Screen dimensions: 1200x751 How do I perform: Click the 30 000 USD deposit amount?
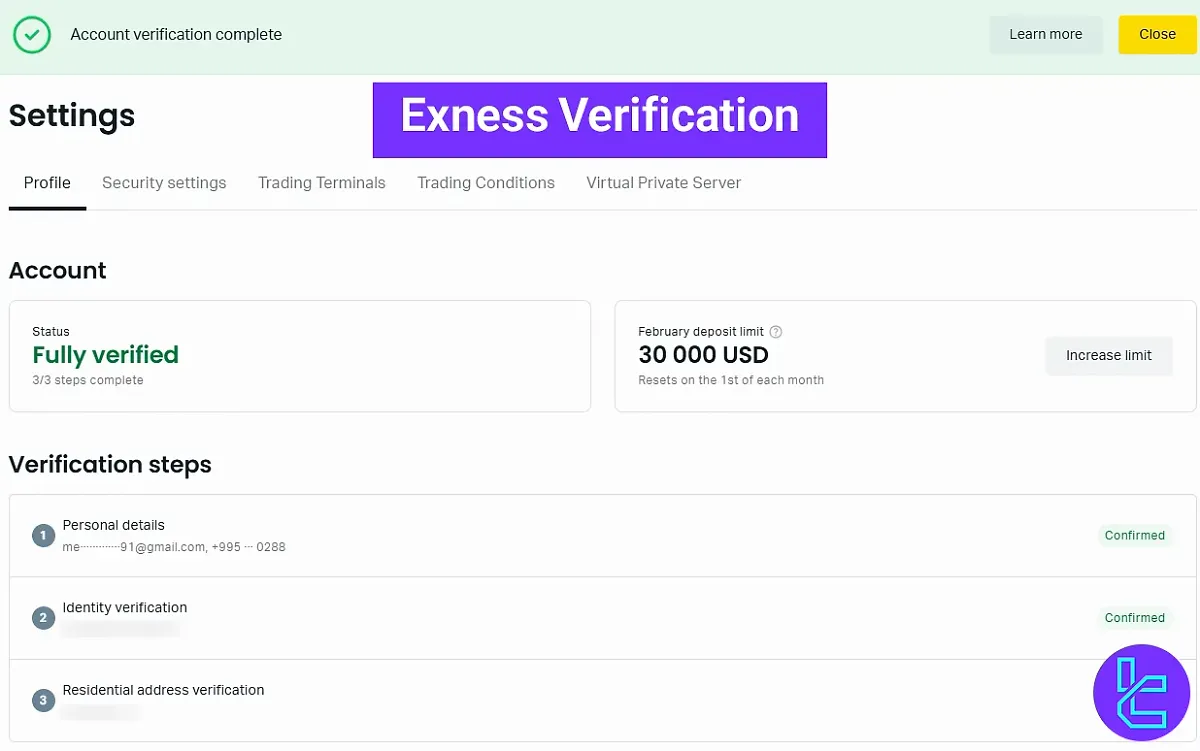703,355
